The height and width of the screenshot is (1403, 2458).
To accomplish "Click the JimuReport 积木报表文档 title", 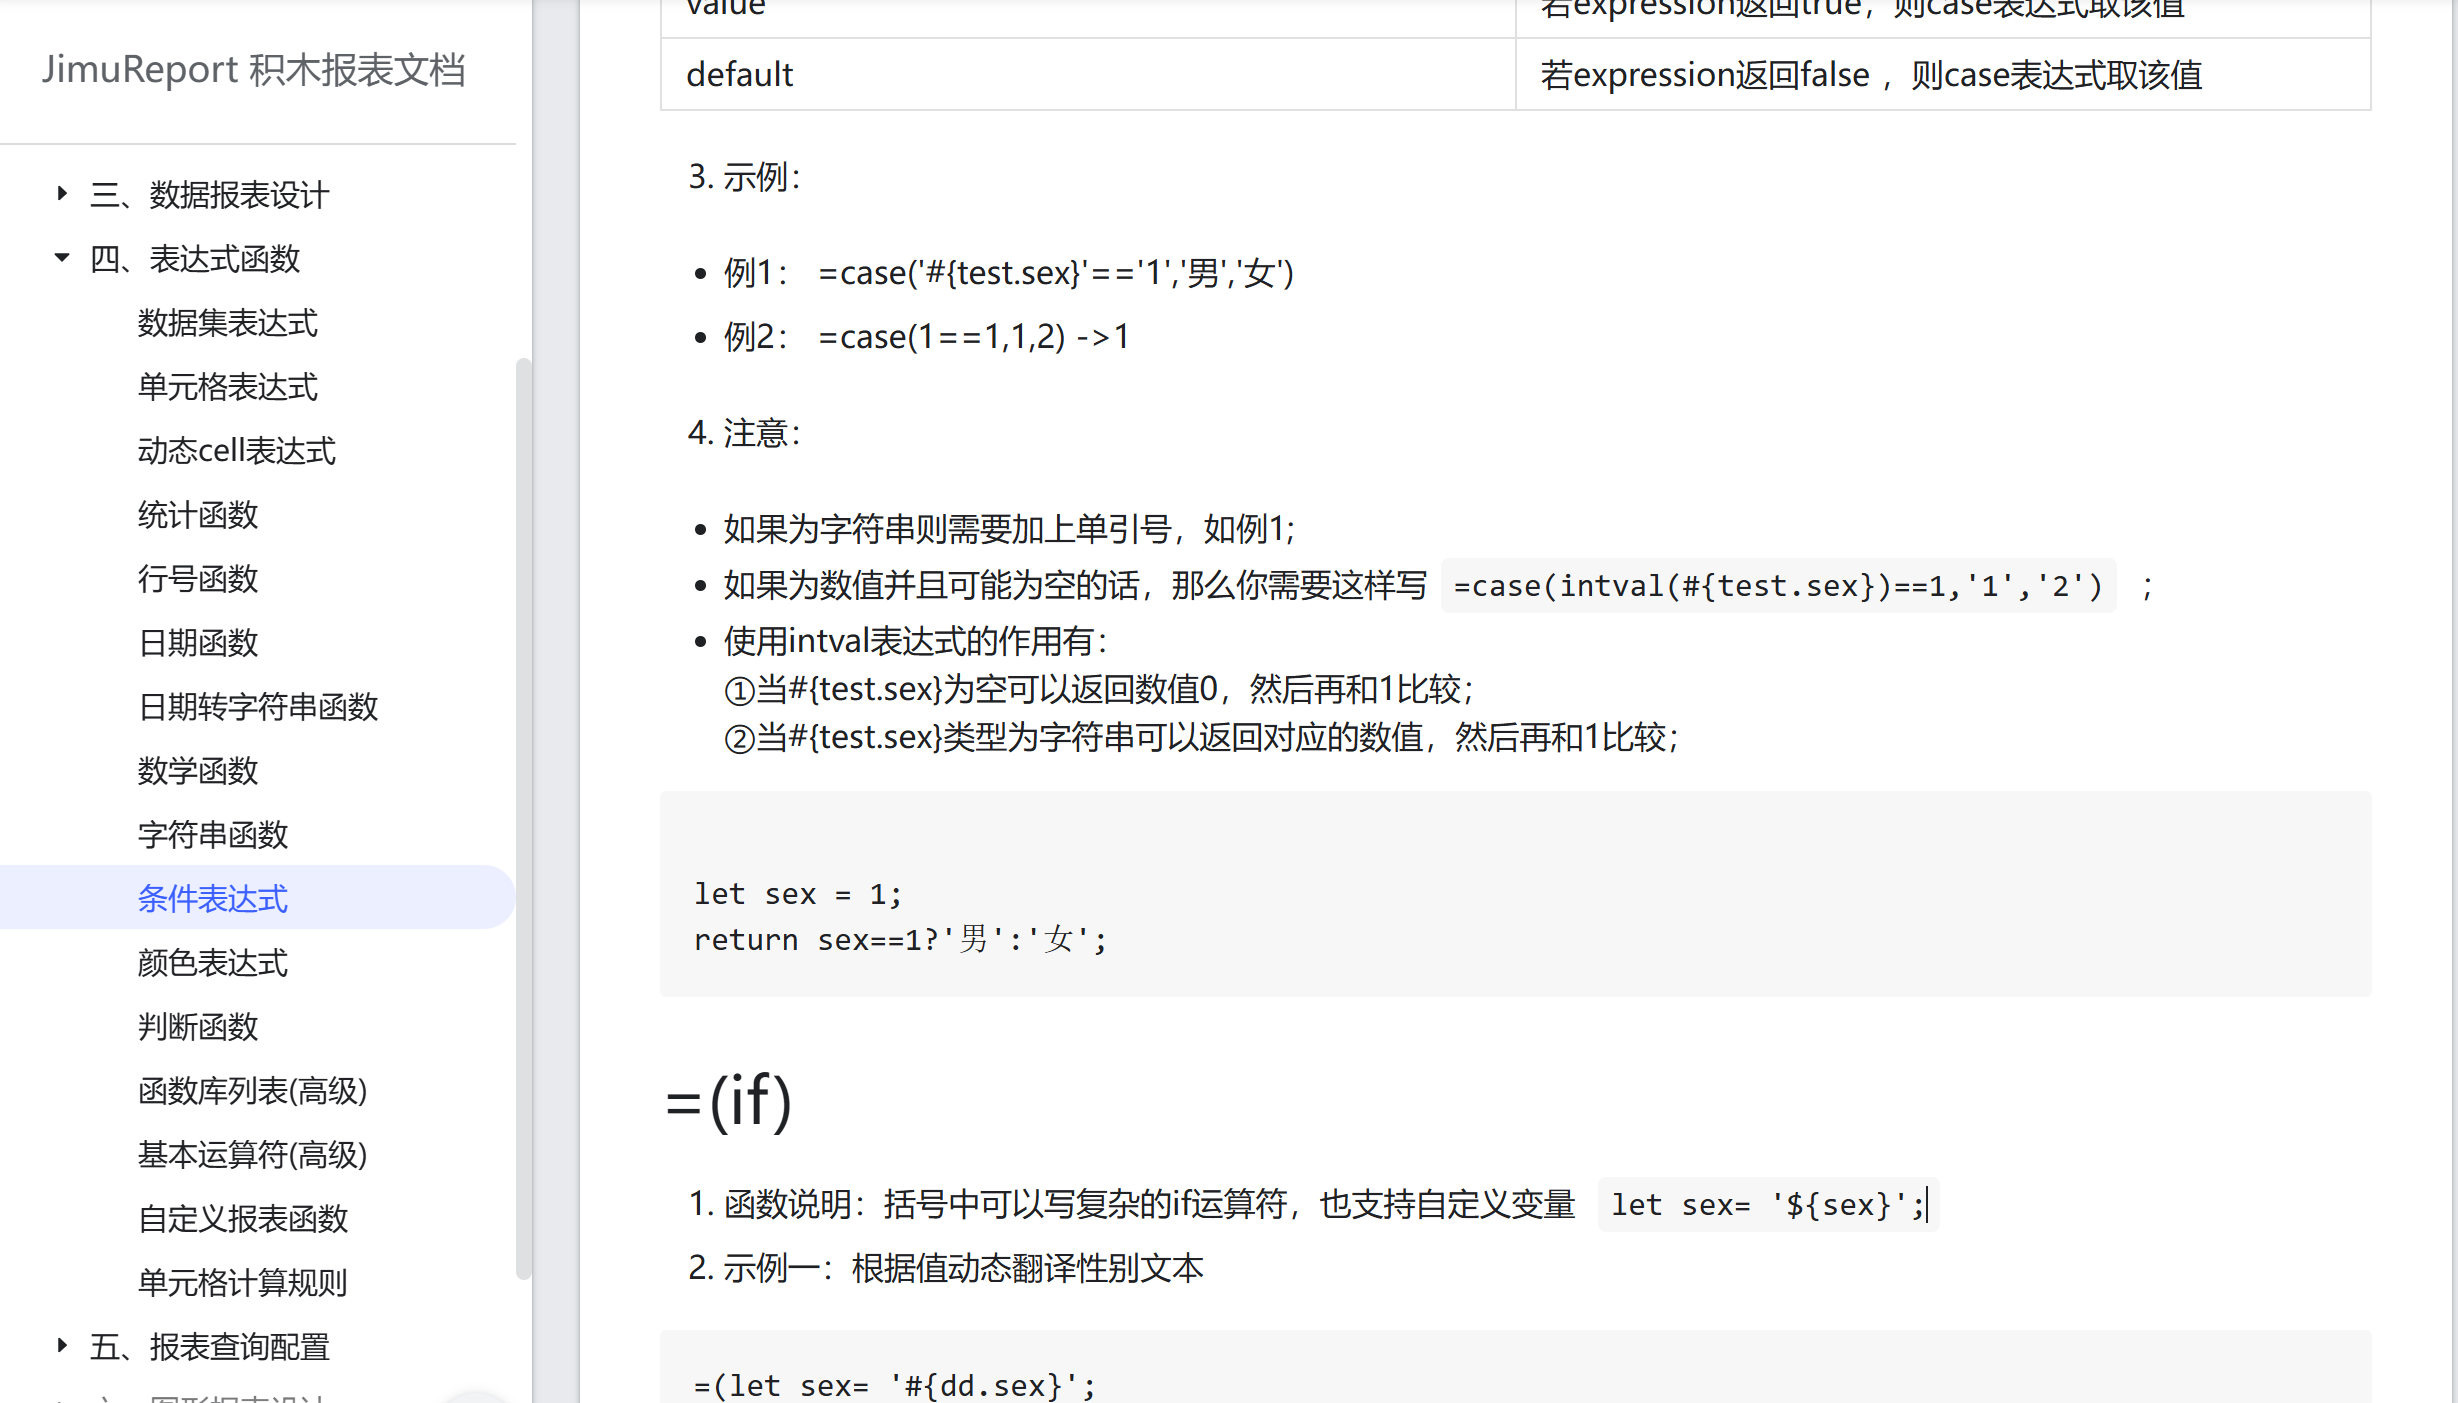I will tap(254, 70).
